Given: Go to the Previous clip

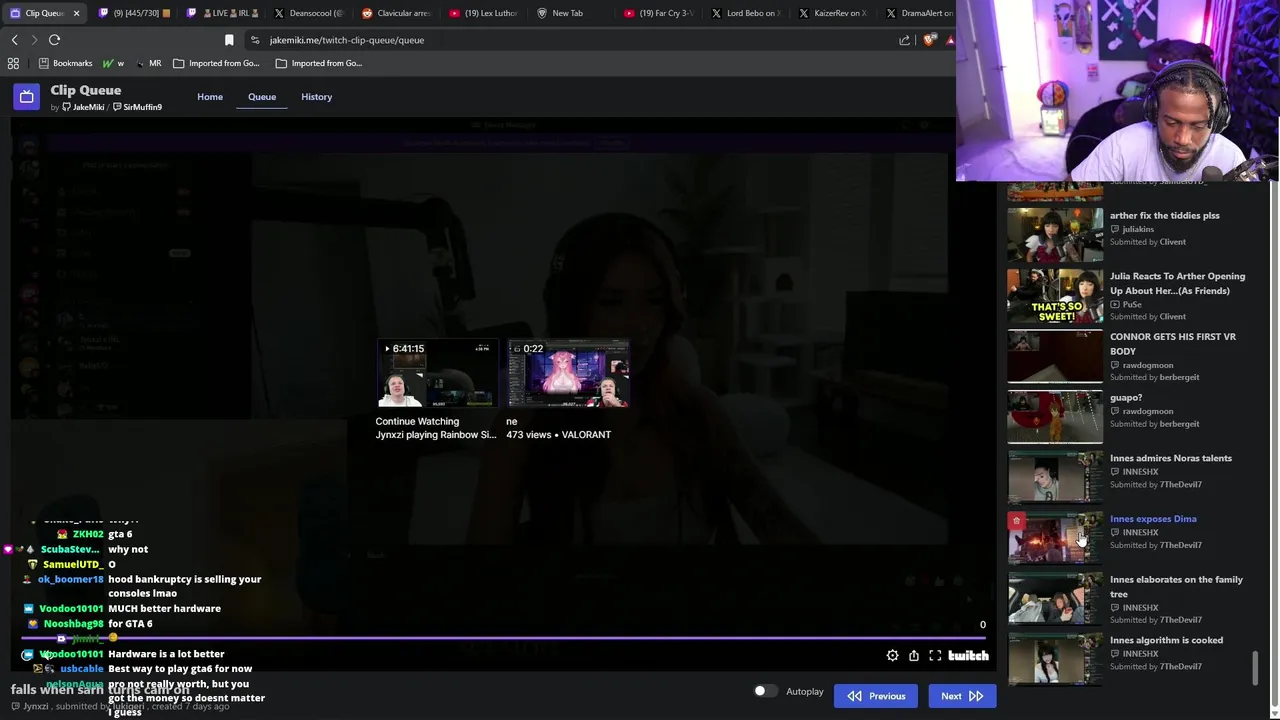Looking at the screenshot, I should pyautogui.click(x=876, y=696).
